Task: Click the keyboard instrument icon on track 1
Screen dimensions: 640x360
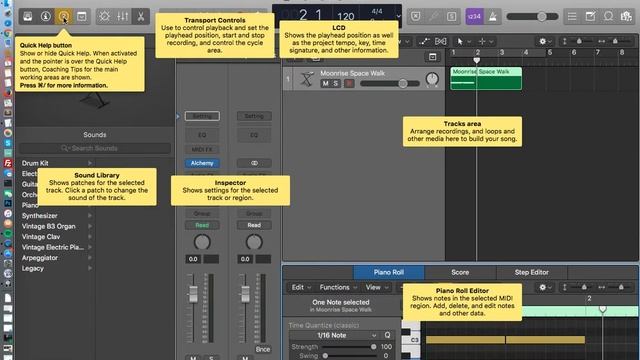Action: click(x=307, y=79)
